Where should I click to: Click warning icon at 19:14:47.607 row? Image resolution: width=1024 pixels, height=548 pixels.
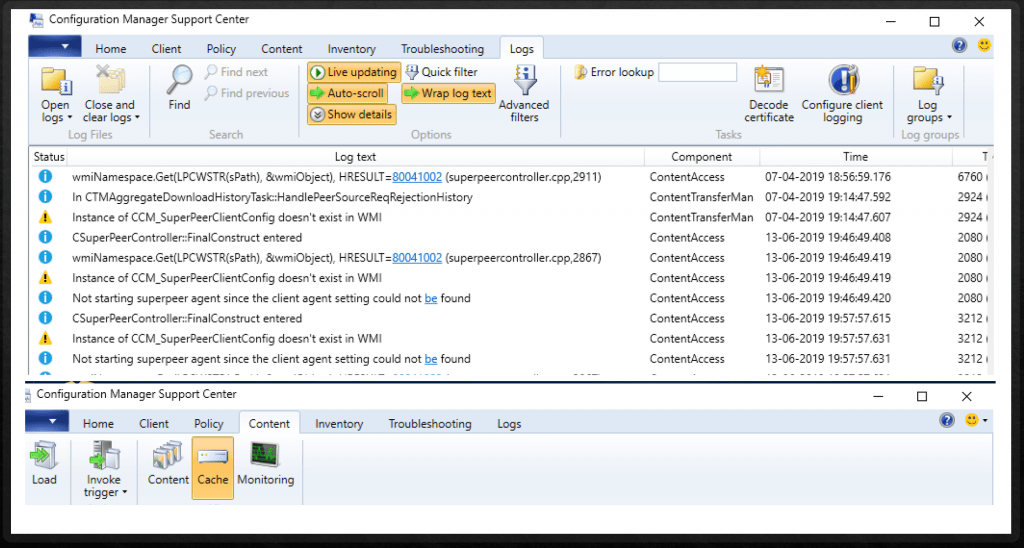[44, 218]
